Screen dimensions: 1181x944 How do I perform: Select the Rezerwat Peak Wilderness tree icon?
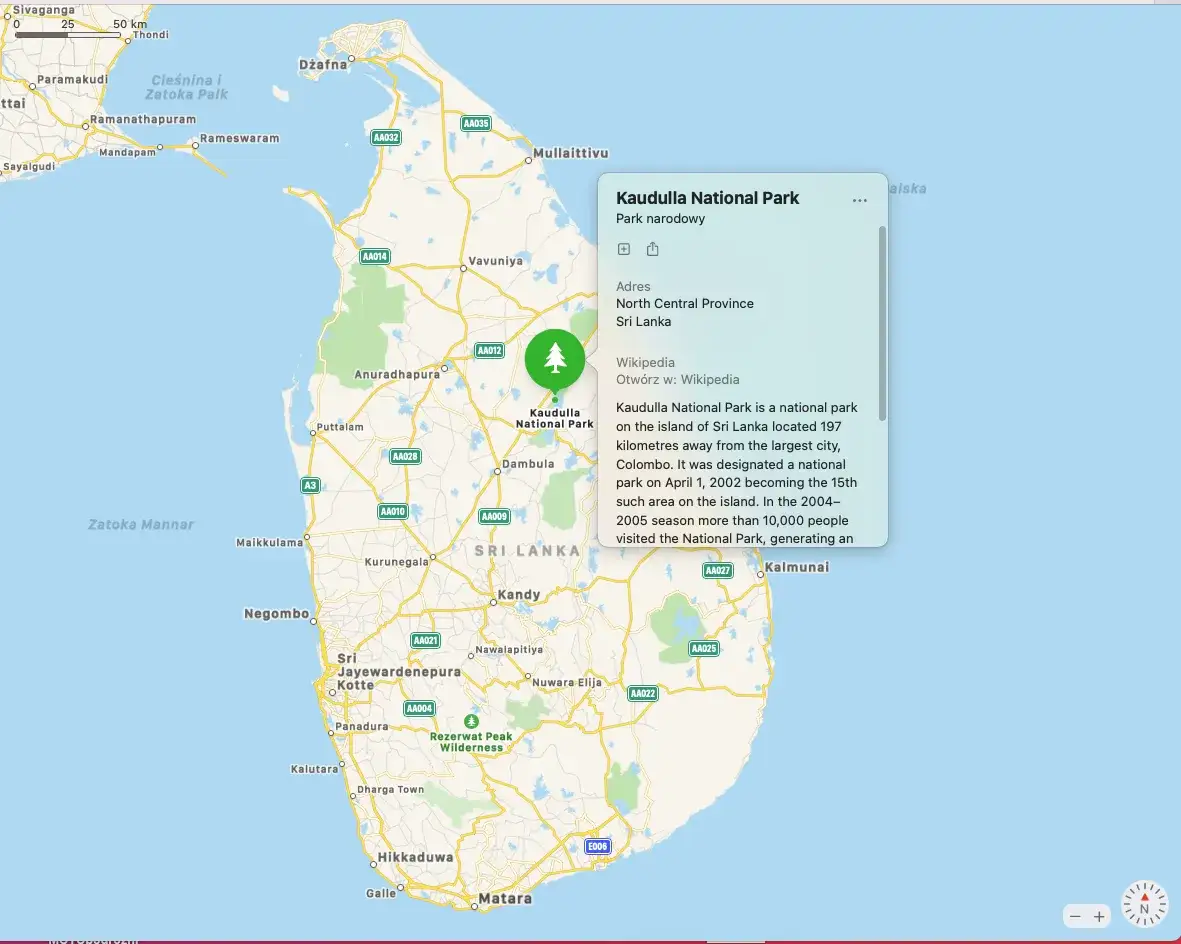coord(471,721)
